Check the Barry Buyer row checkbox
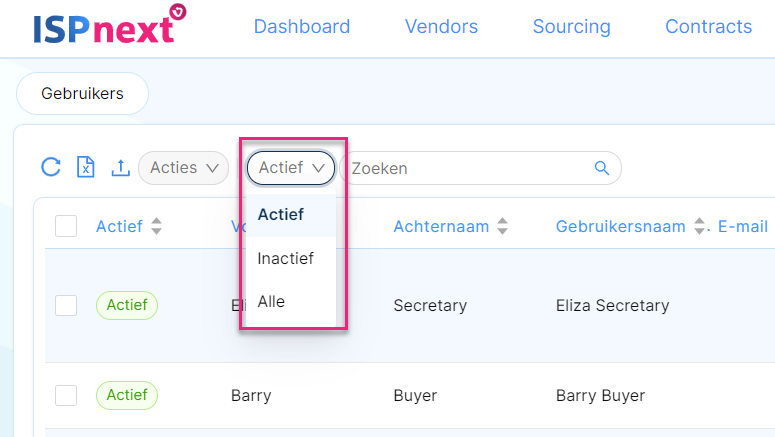 pyautogui.click(x=66, y=395)
